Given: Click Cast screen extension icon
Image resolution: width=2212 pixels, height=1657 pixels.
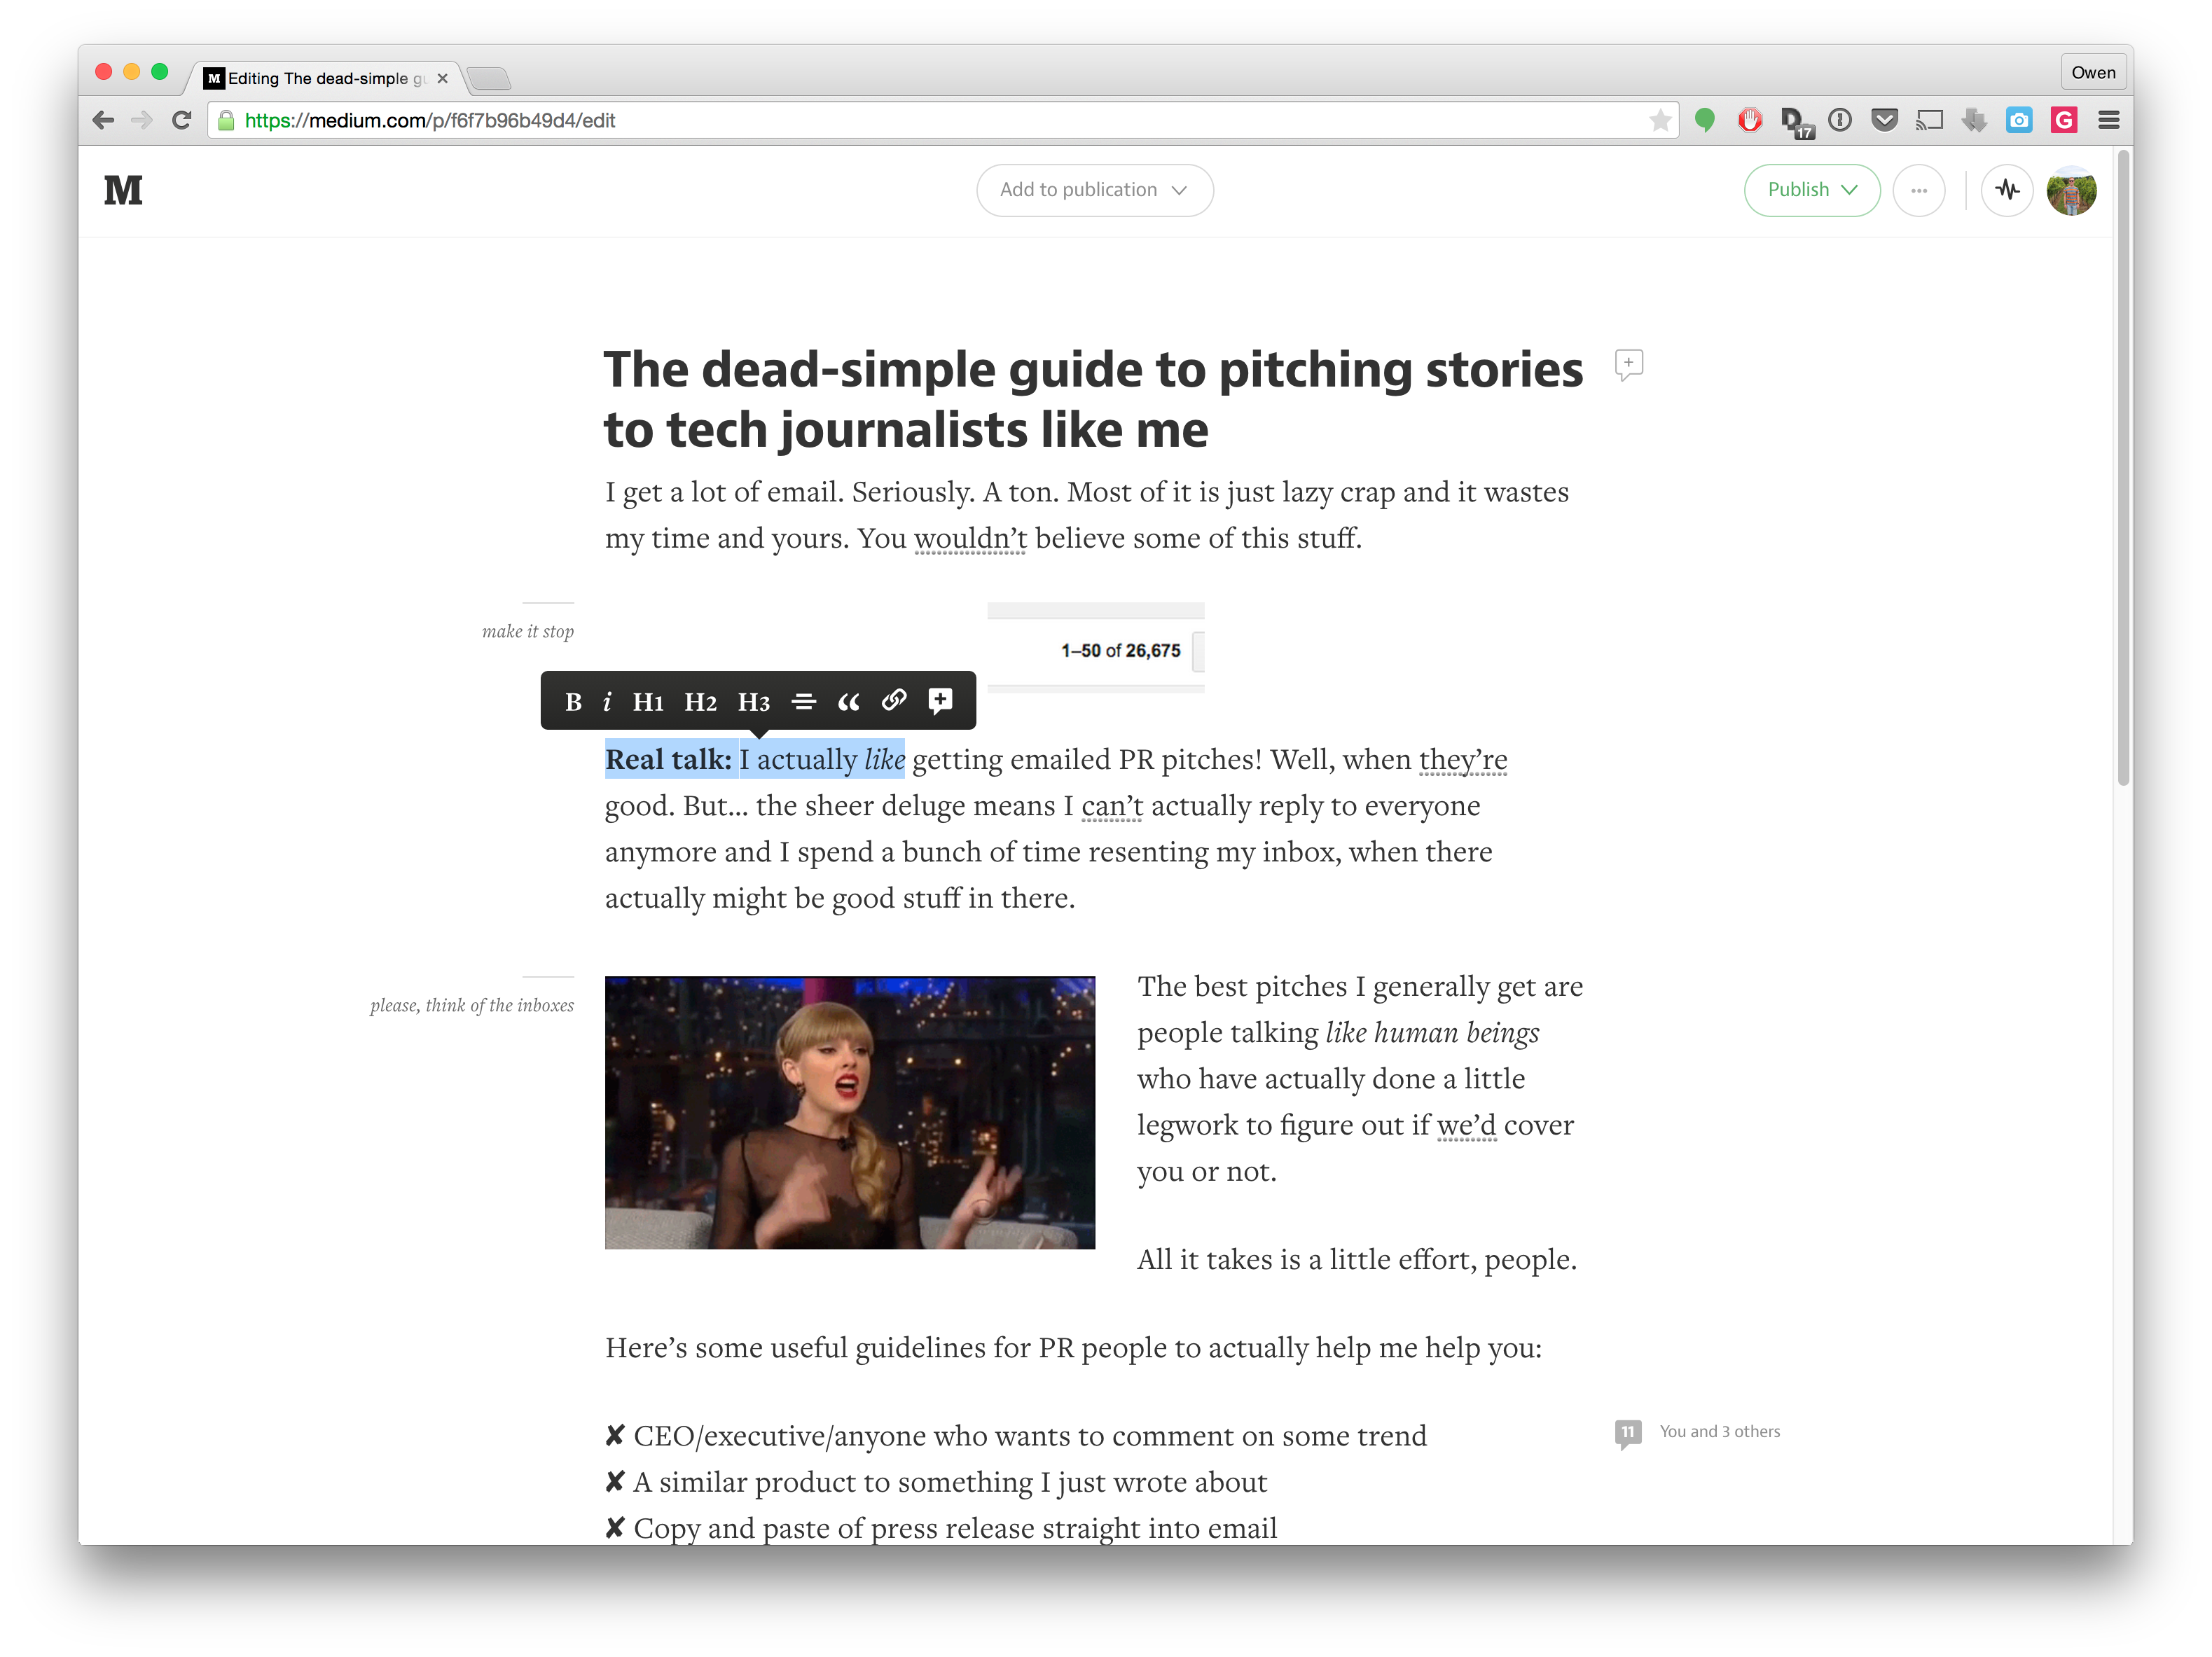Looking at the screenshot, I should pyautogui.click(x=1929, y=120).
